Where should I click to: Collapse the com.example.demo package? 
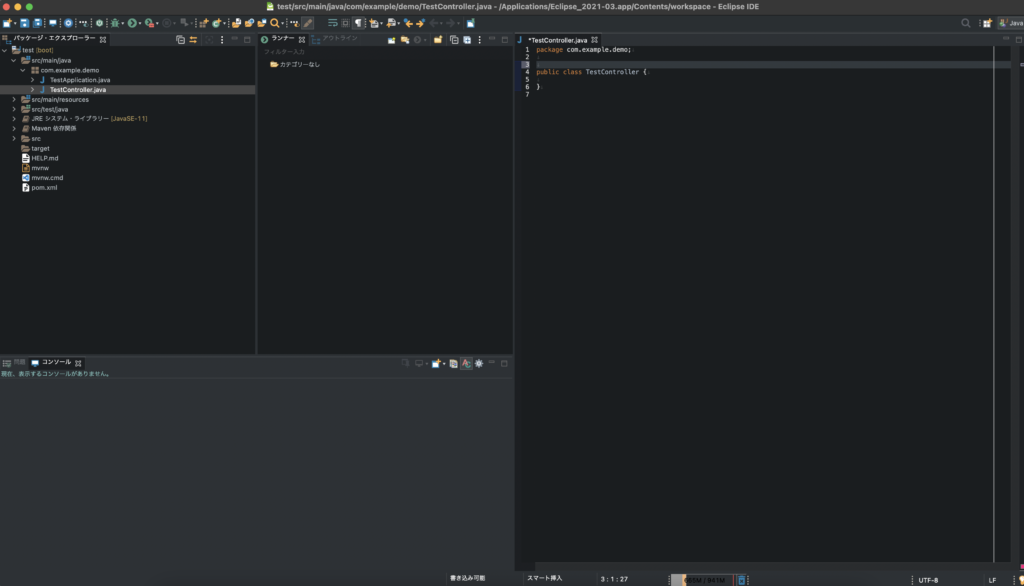coord(23,70)
